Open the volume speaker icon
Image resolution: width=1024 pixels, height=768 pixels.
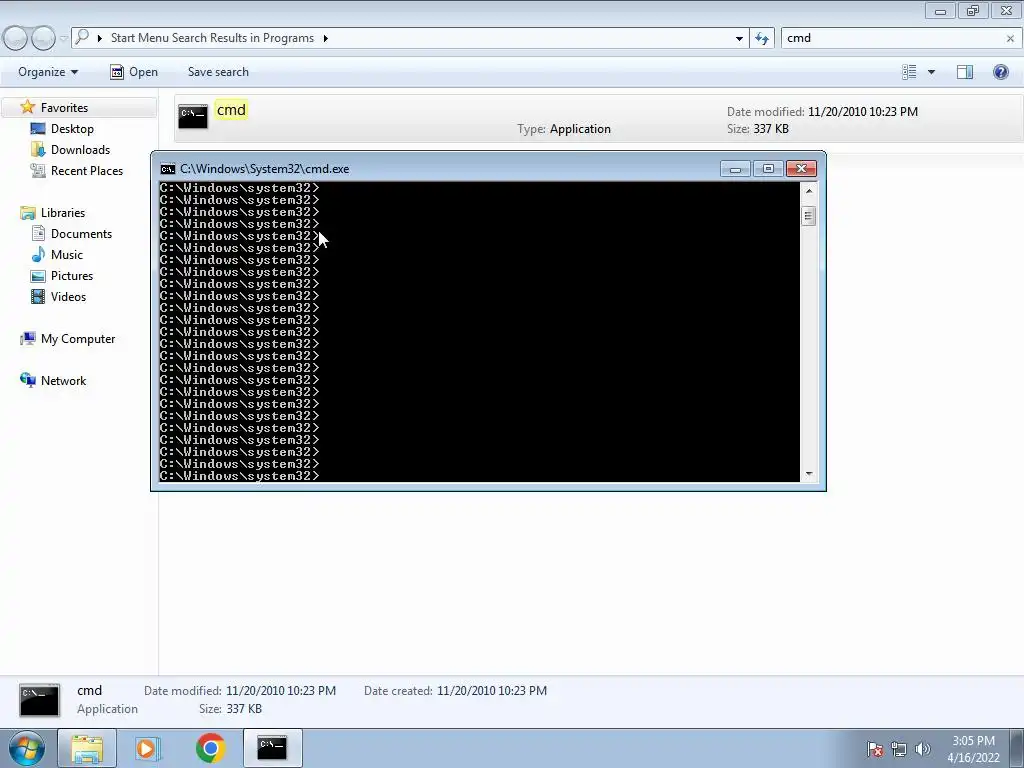coord(922,749)
